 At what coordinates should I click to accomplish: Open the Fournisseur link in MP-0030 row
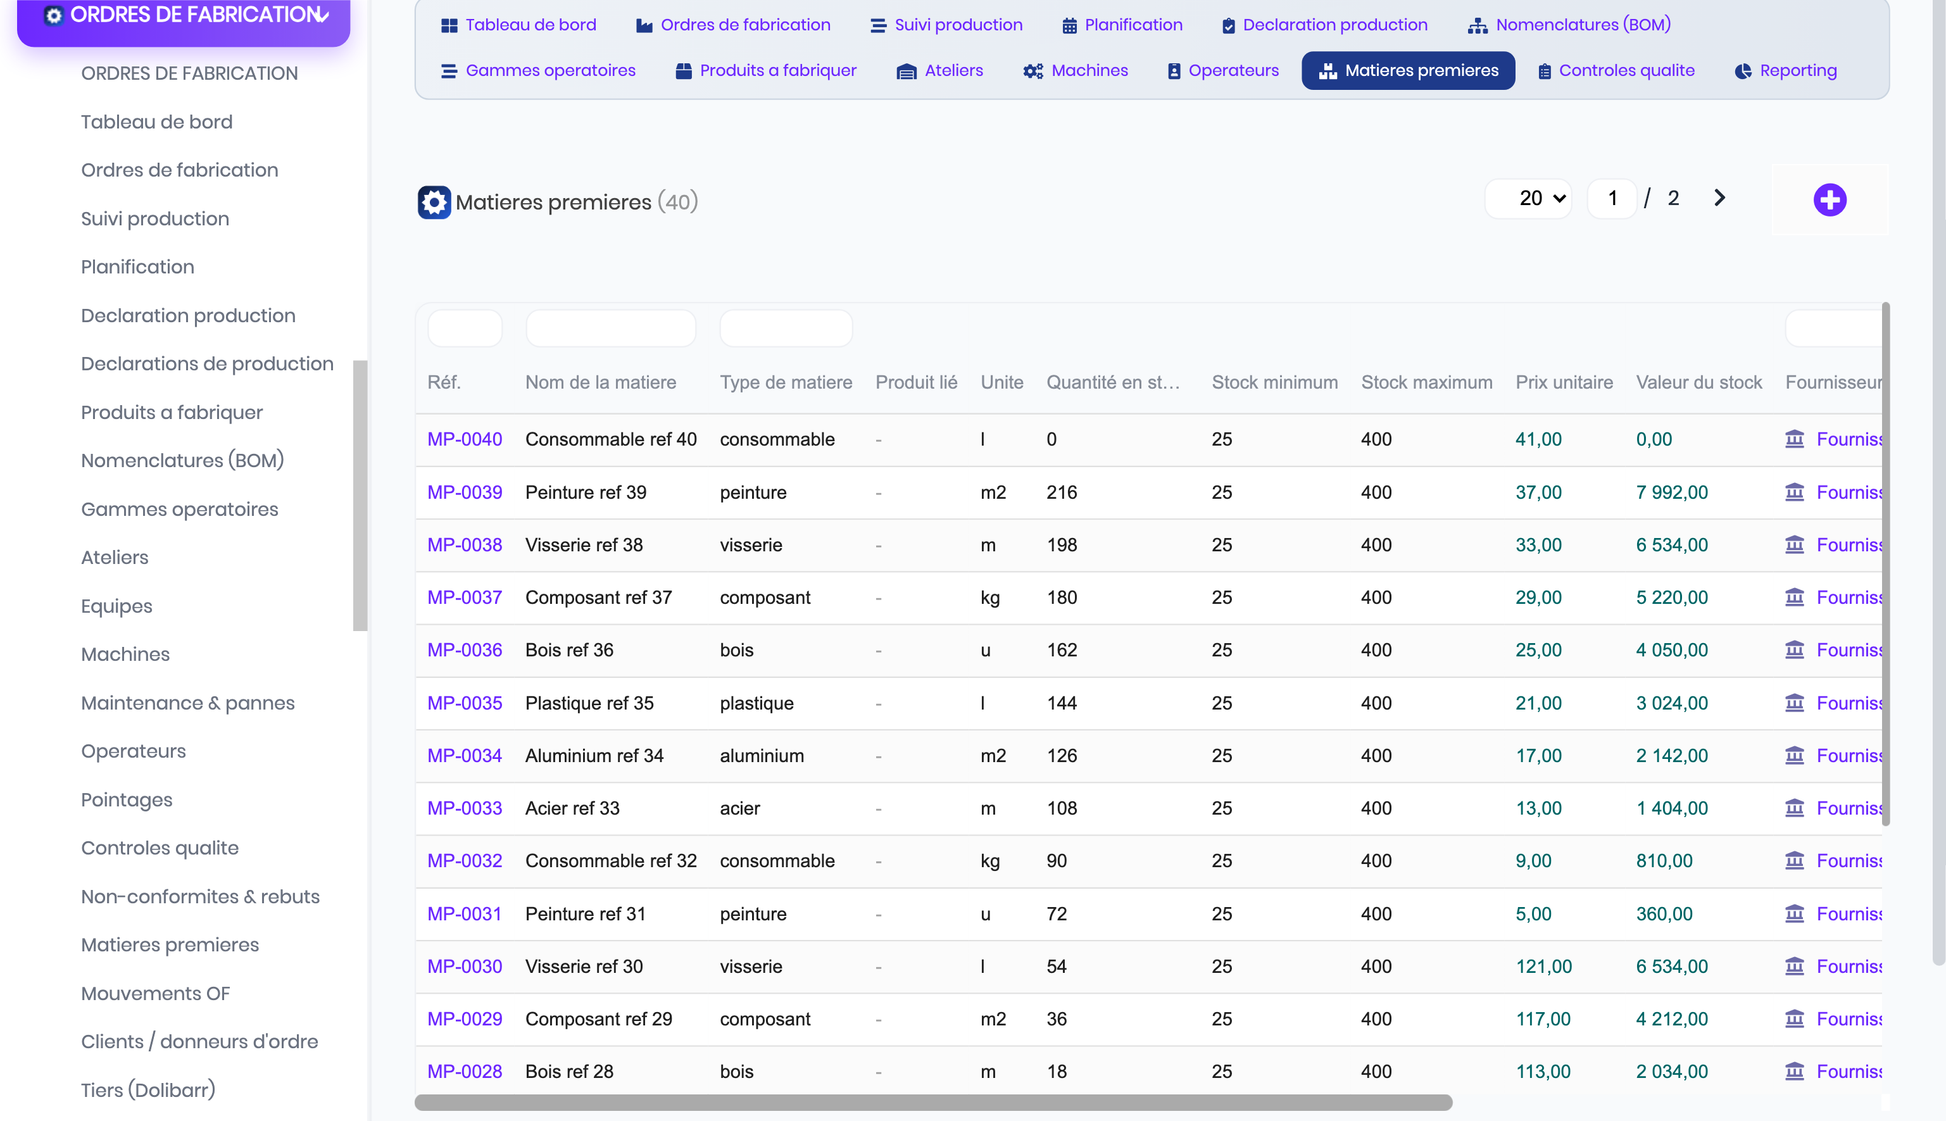pos(1849,966)
